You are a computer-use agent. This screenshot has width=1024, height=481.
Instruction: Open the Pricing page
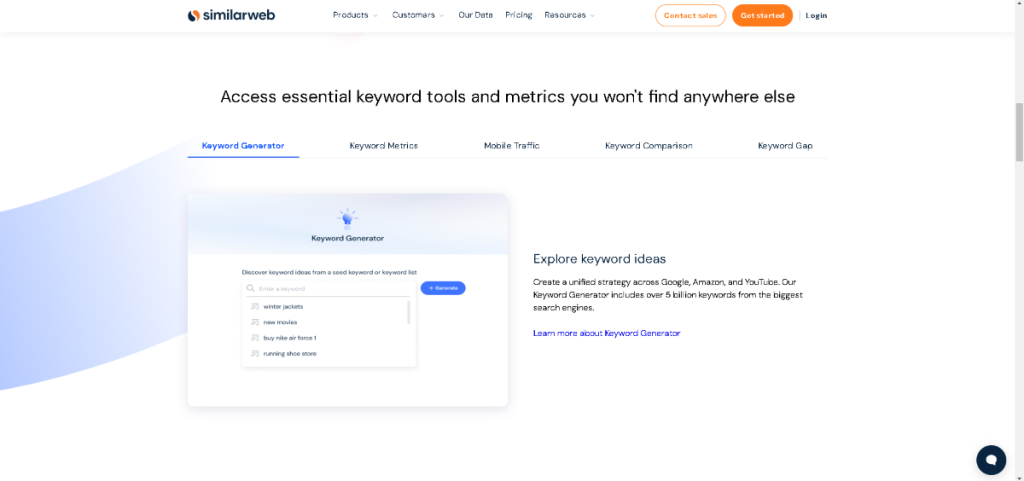pyautogui.click(x=519, y=15)
